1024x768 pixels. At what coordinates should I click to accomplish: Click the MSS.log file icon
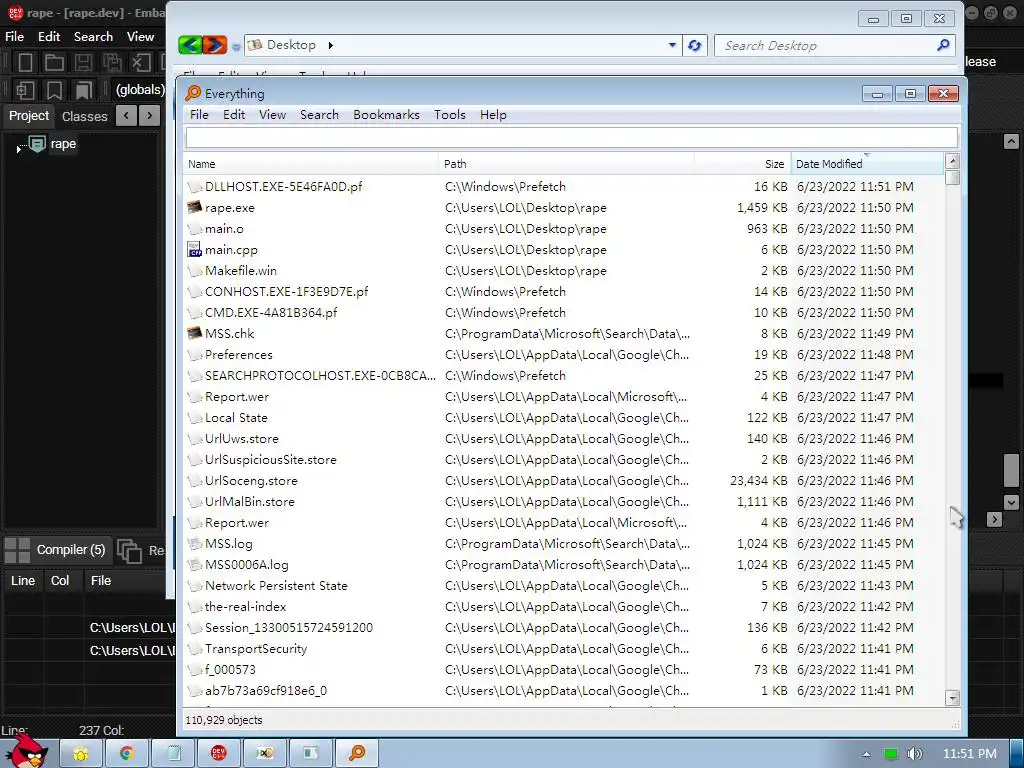(x=194, y=543)
